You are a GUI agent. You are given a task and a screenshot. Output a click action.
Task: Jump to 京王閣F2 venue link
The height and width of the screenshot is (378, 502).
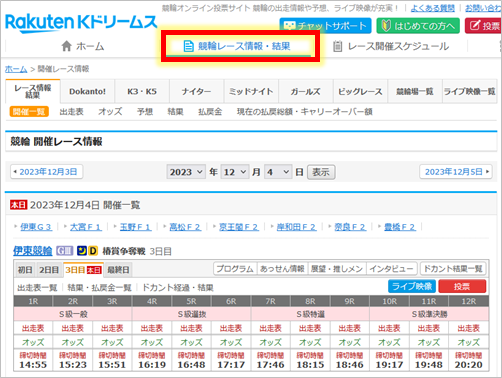239,227
